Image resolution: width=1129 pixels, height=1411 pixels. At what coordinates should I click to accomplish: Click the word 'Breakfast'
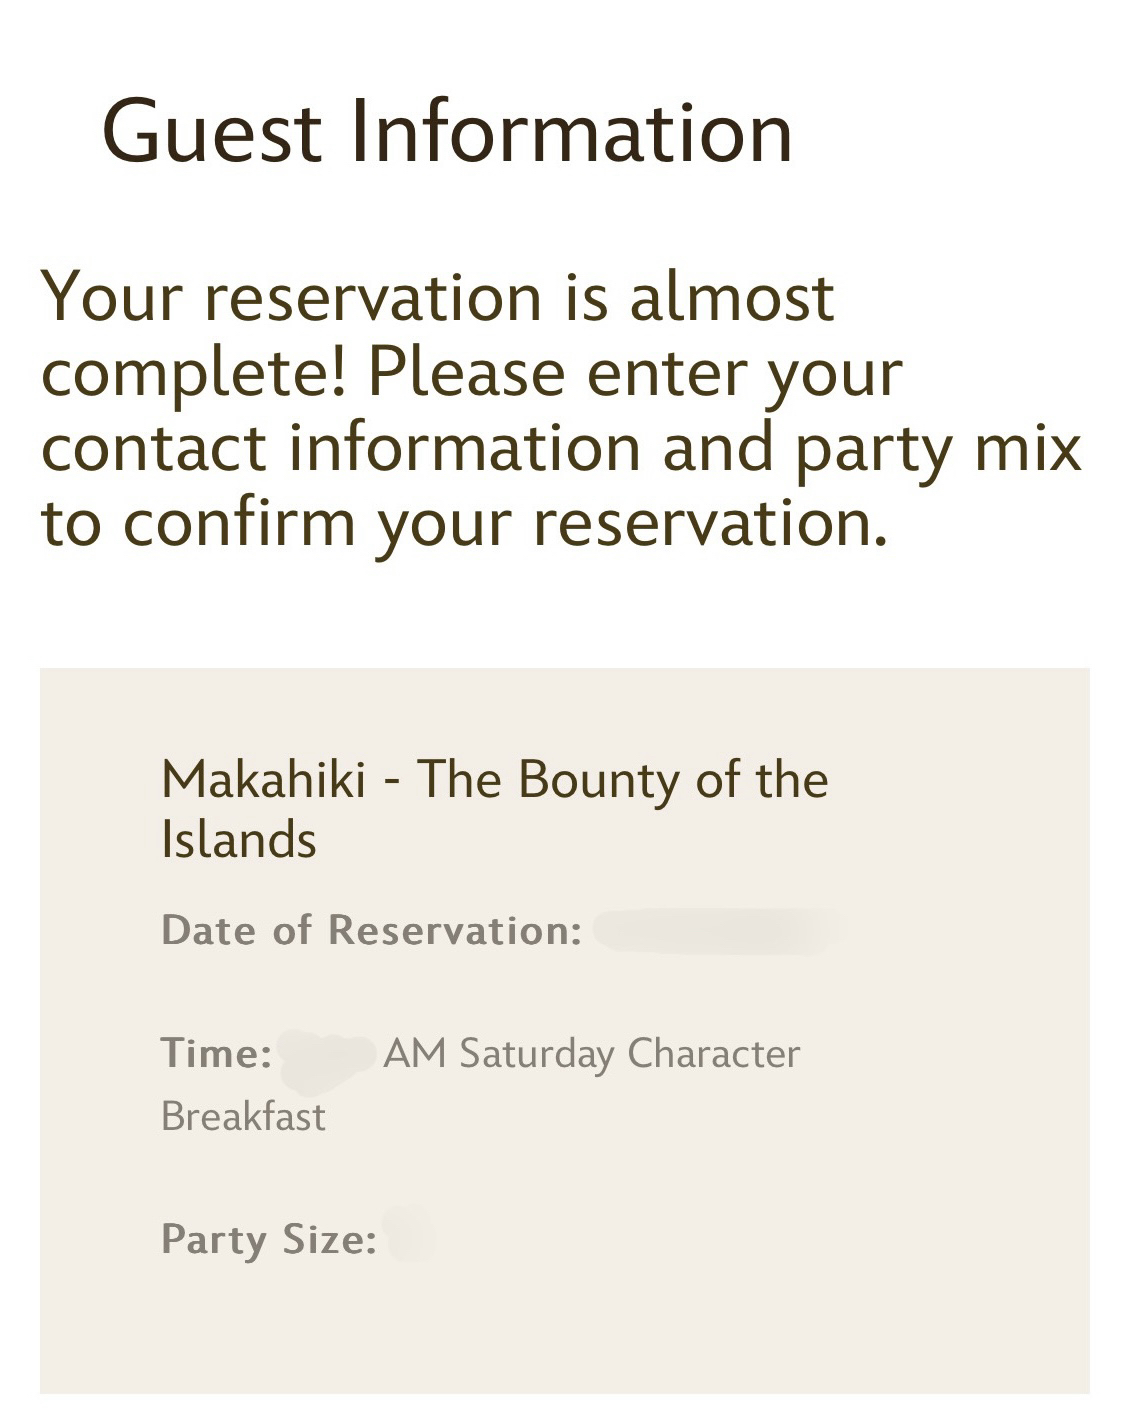click(243, 1116)
